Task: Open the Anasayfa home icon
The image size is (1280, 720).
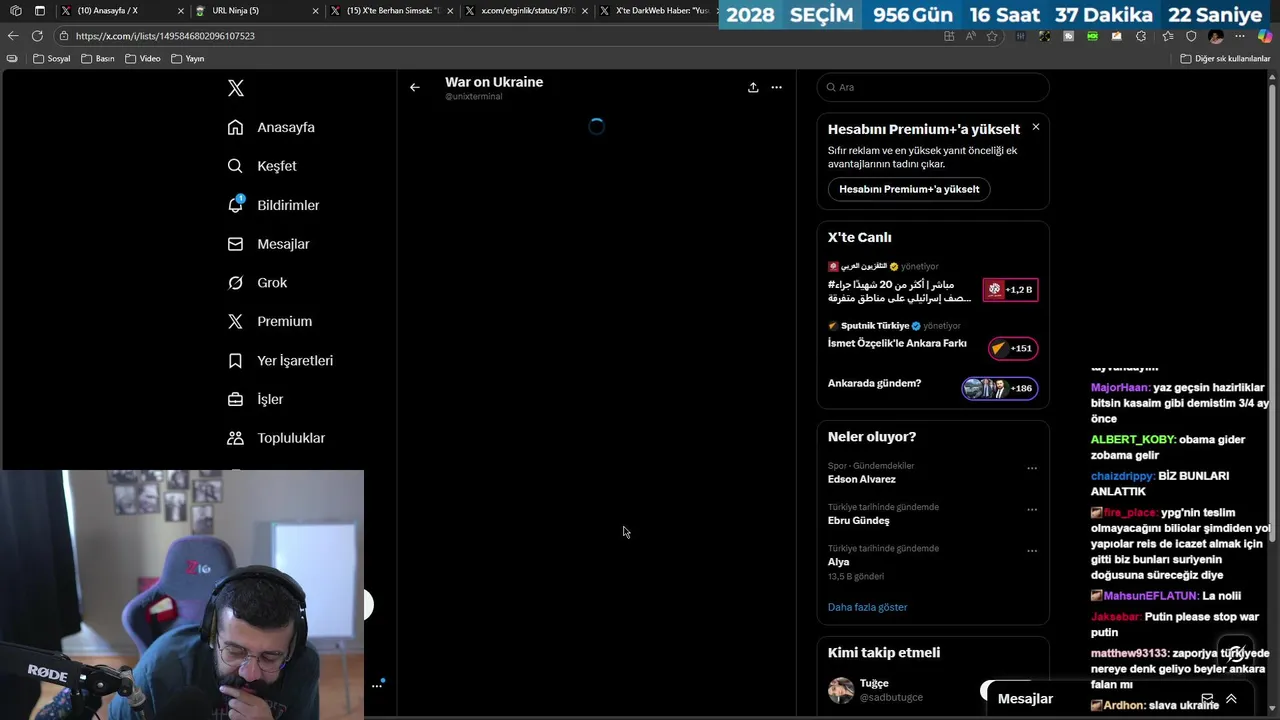Action: [235, 127]
